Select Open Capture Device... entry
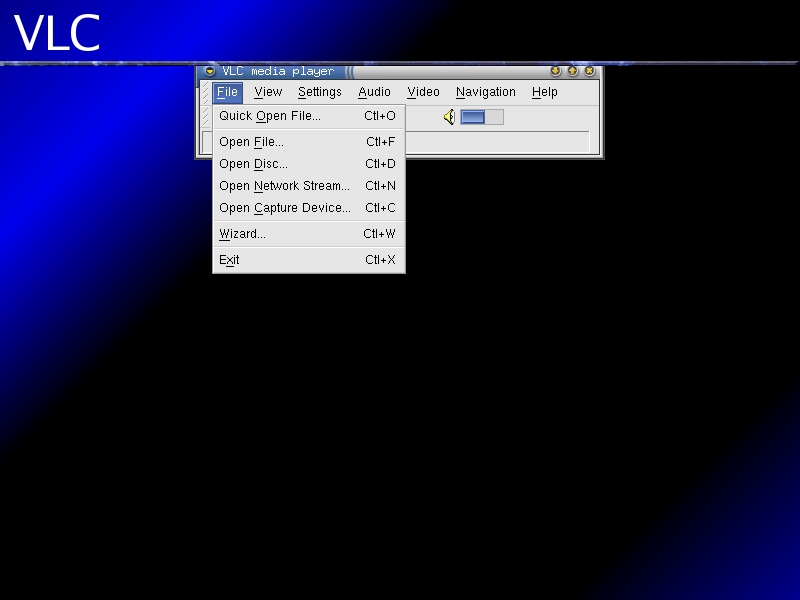The image size is (800, 600). click(x=309, y=208)
